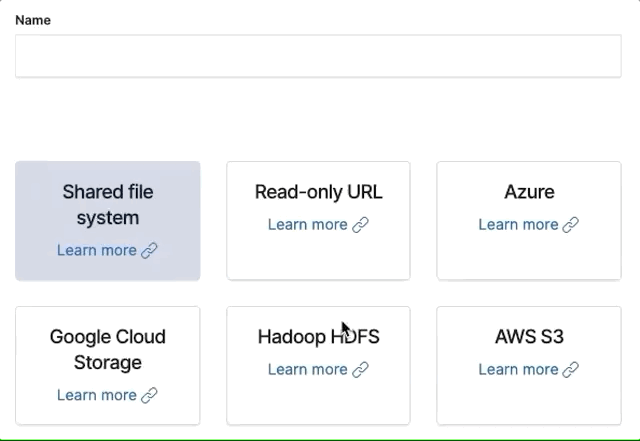Screen dimensions: 640x441
Task: Follow the Learn more text under Azure
Action: coord(518,224)
